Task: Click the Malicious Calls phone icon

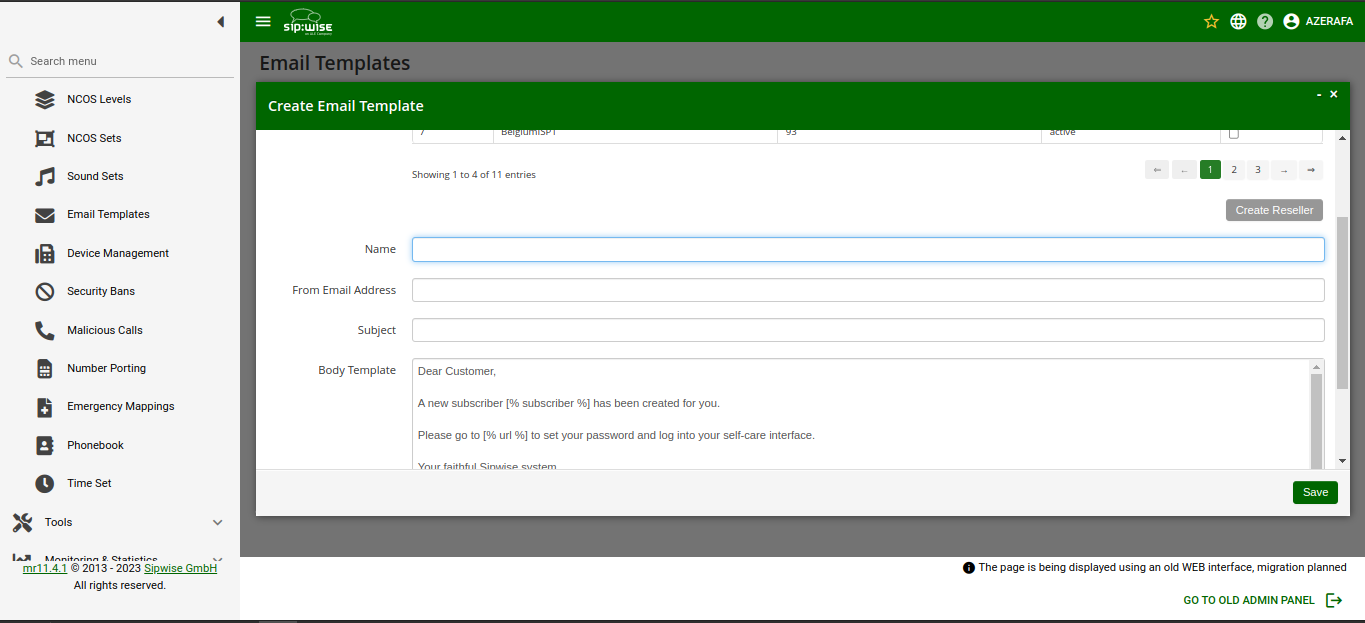Action: click(44, 329)
